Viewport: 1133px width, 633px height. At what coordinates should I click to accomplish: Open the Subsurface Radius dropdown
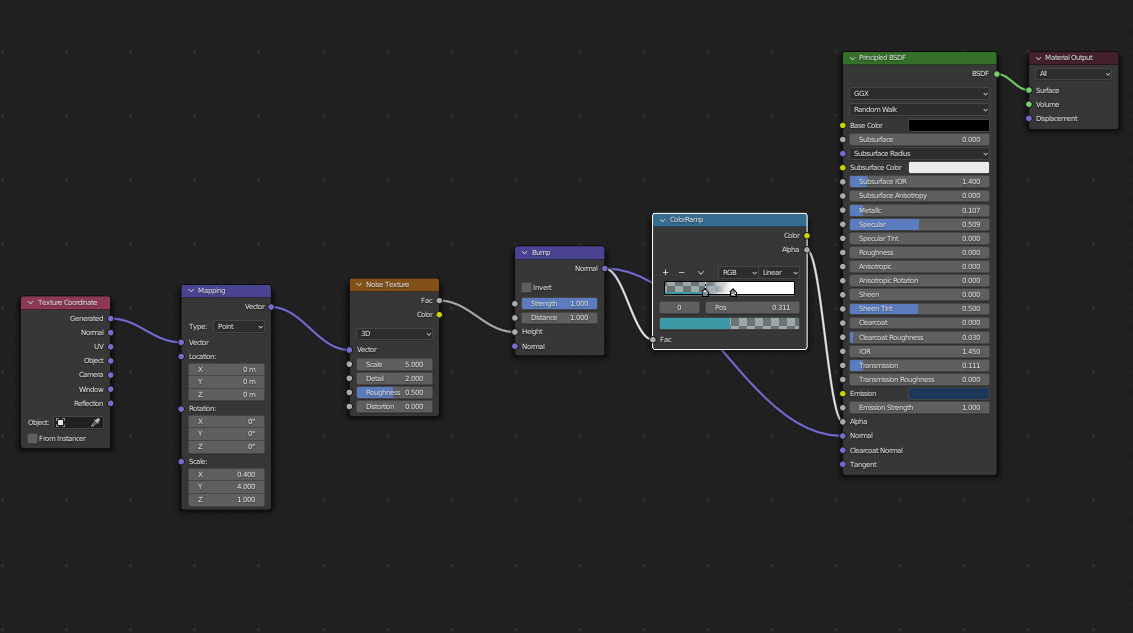coord(919,154)
